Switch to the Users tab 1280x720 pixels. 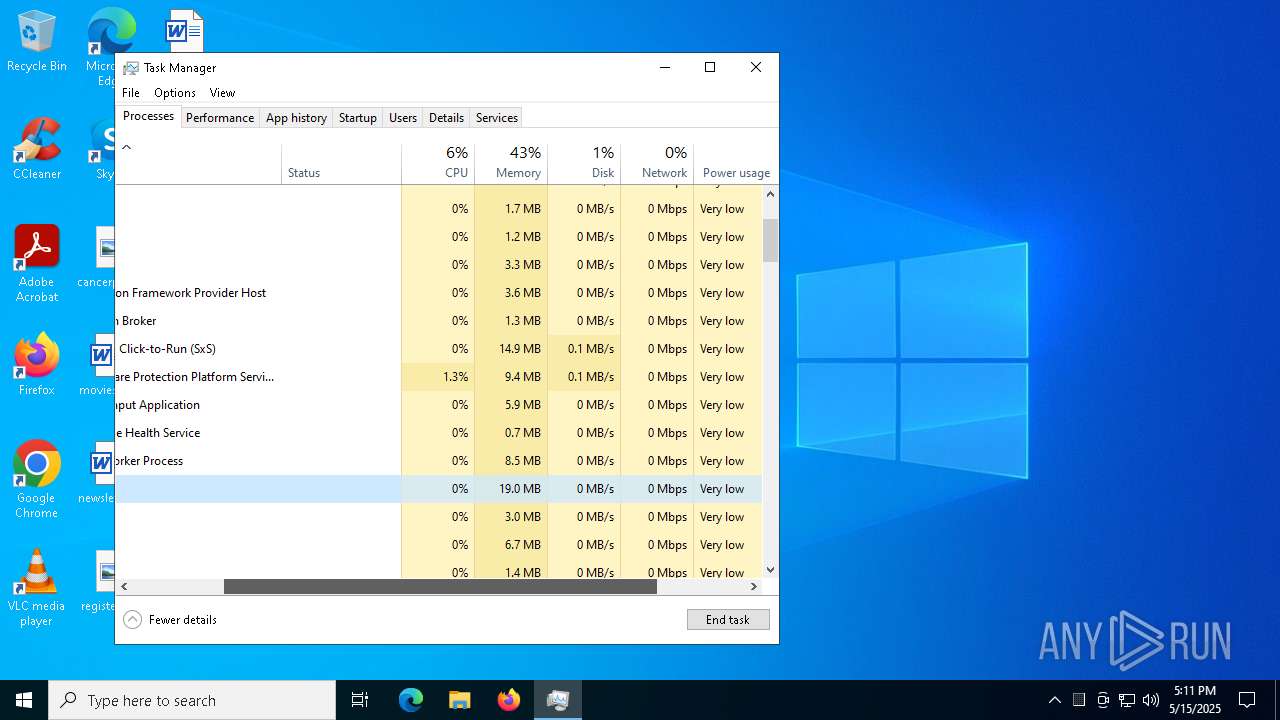(403, 118)
